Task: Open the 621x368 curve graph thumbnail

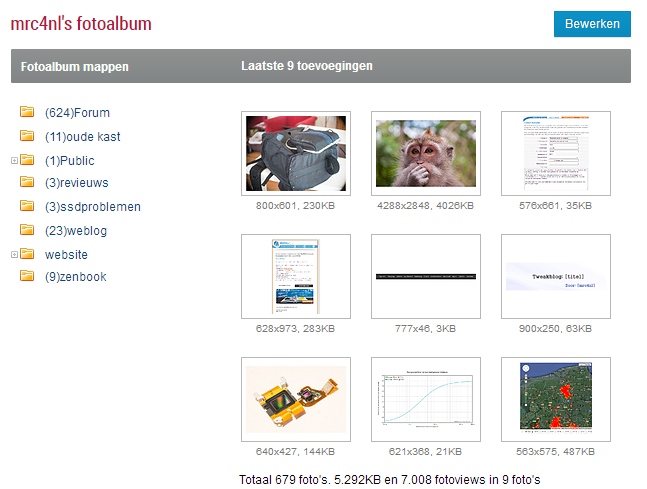Action: 426,399
